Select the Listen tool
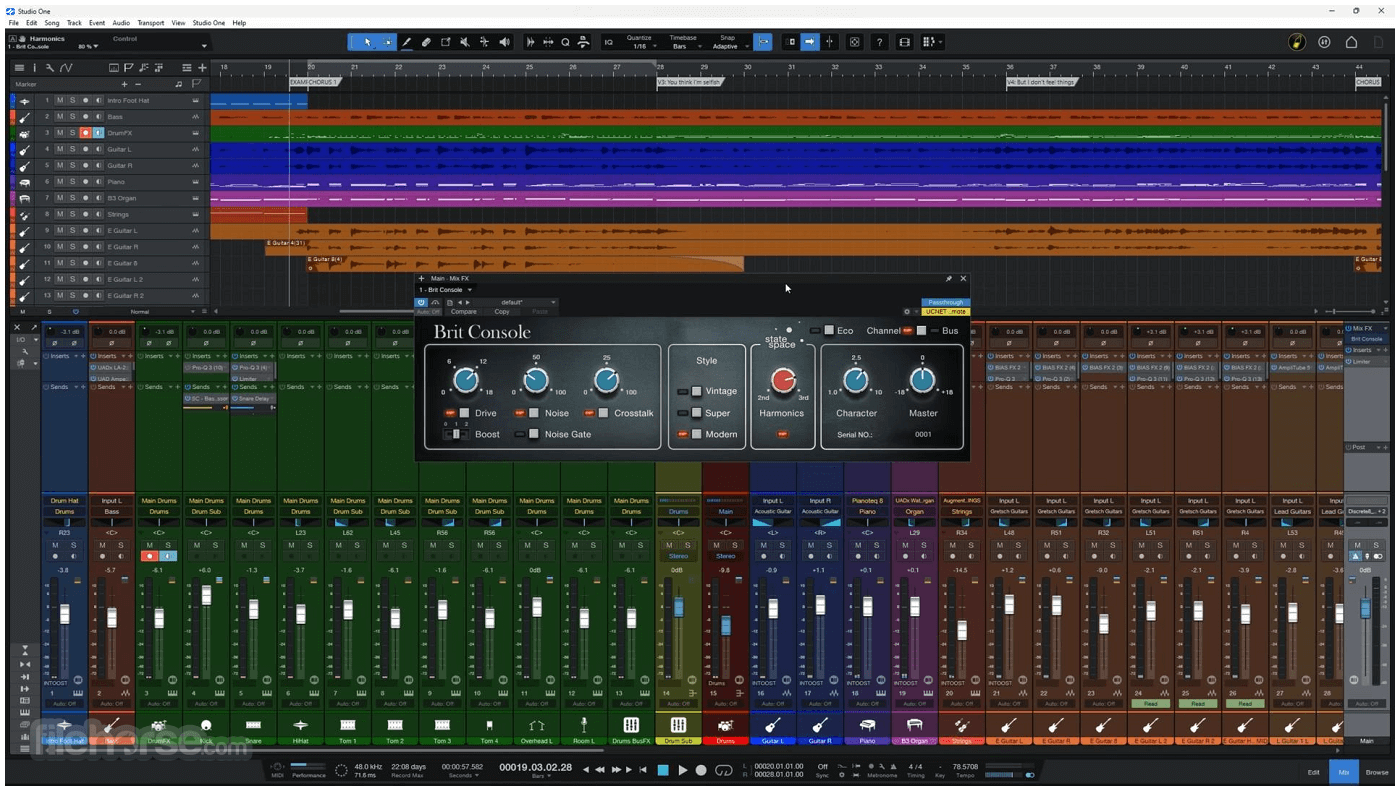 (x=505, y=42)
